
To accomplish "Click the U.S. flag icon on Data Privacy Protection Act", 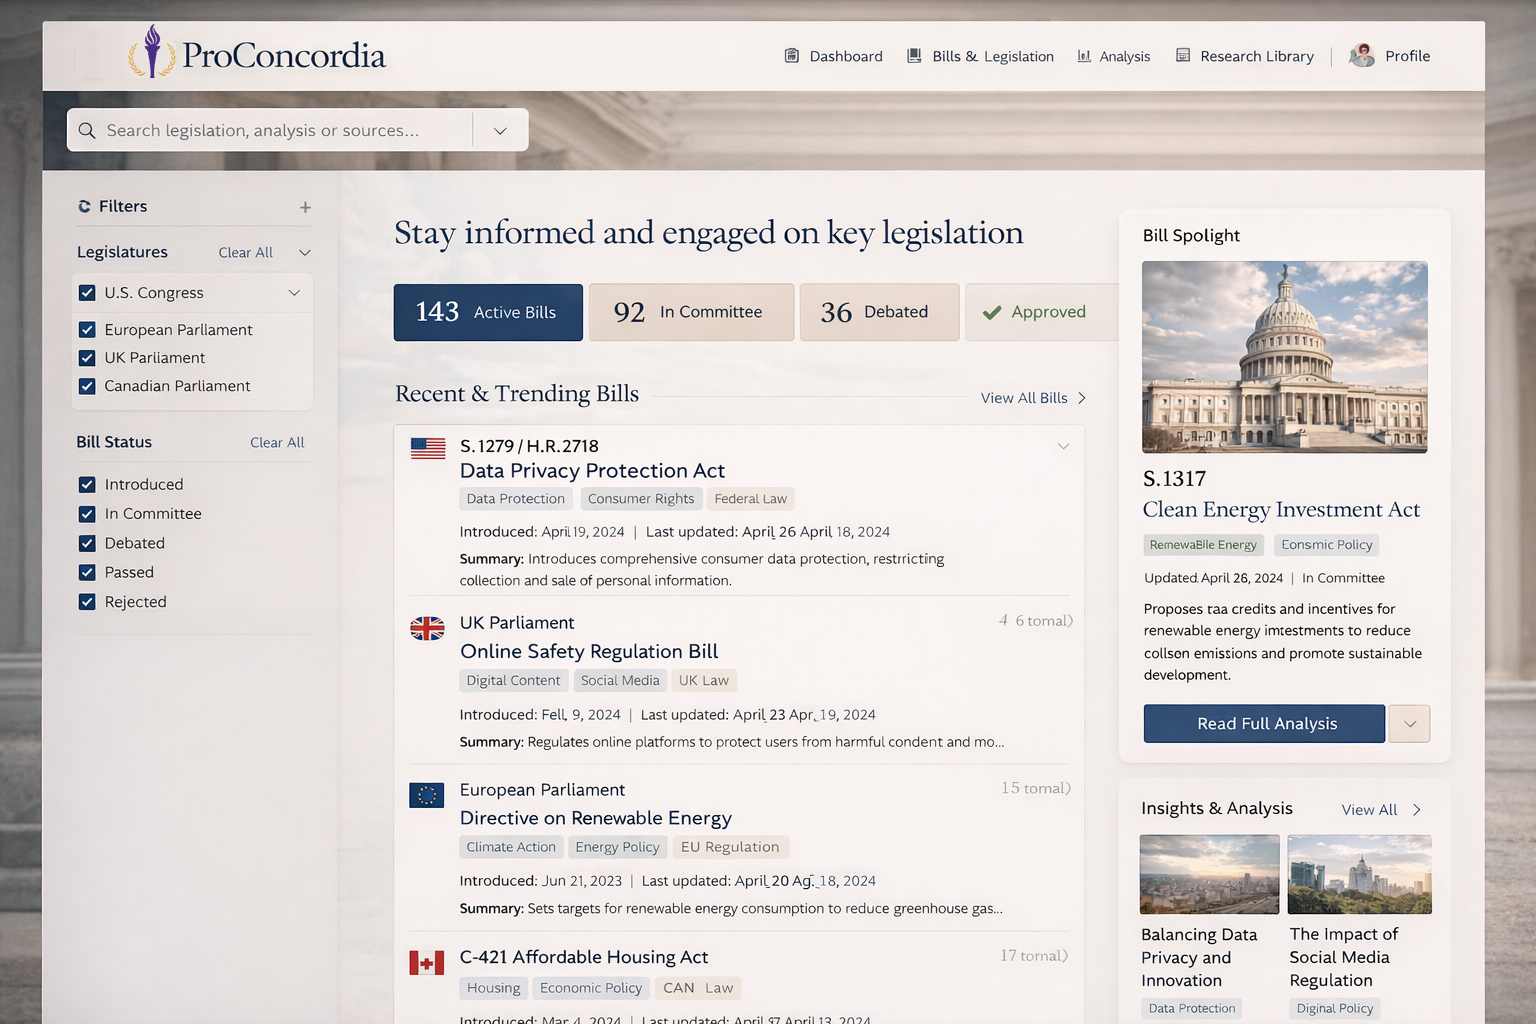I will [x=427, y=449].
